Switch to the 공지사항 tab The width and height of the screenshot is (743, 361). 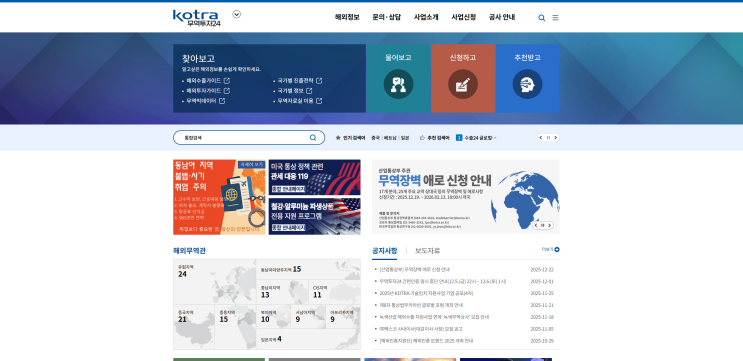384,251
